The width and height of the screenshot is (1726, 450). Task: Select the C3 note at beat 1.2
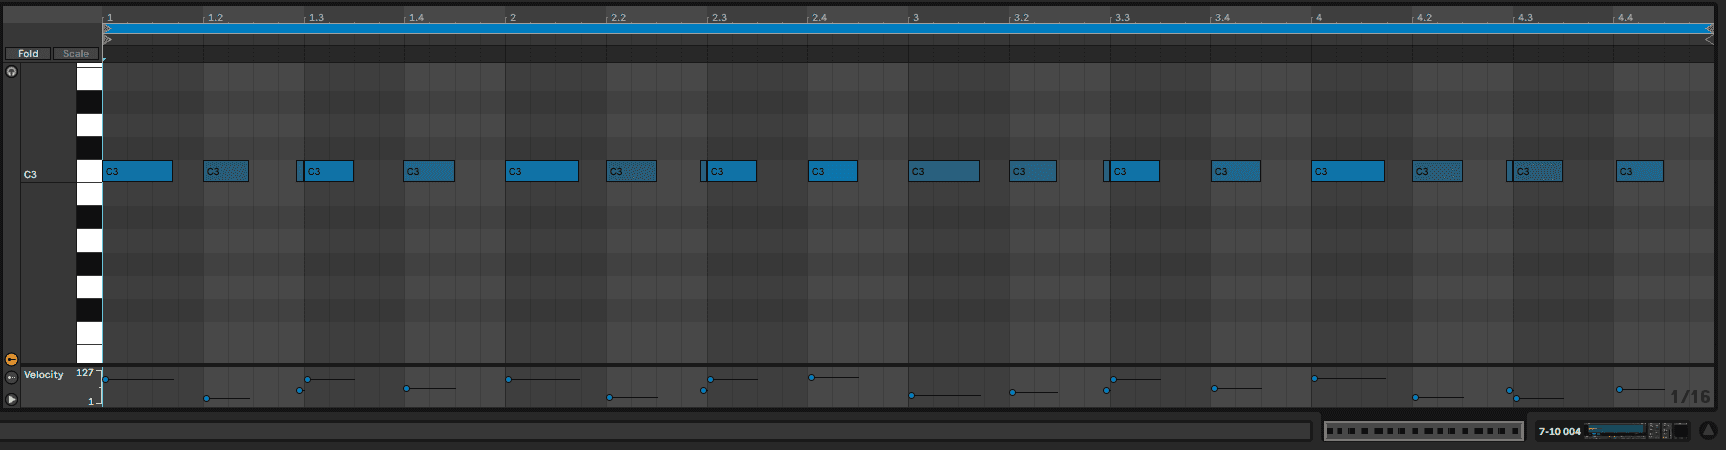(226, 171)
